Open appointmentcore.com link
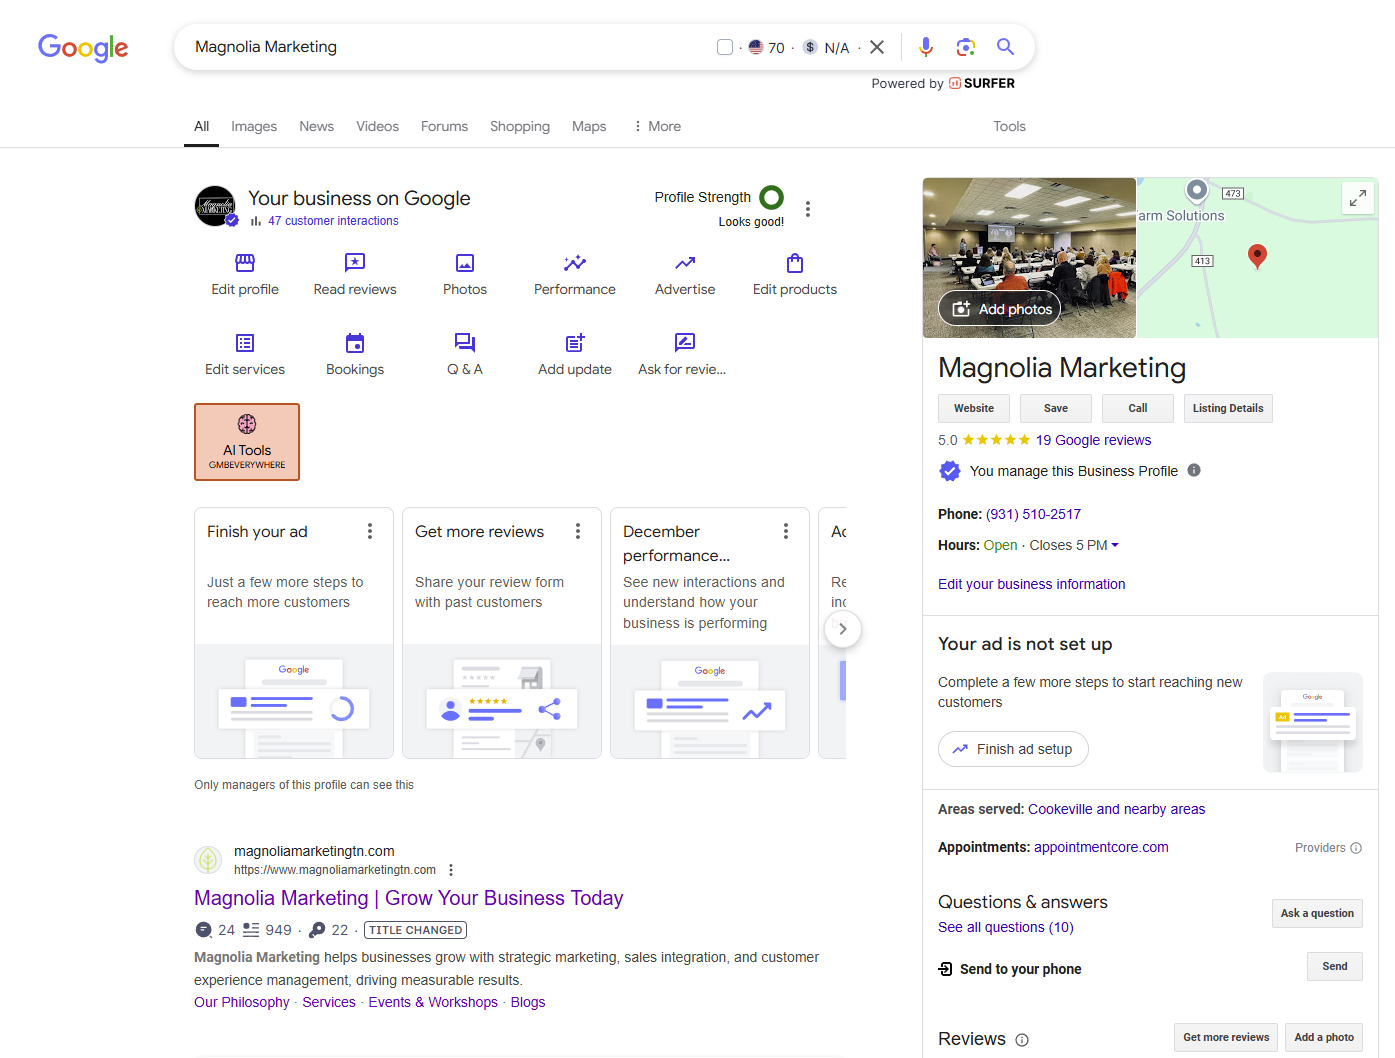 coord(1101,847)
